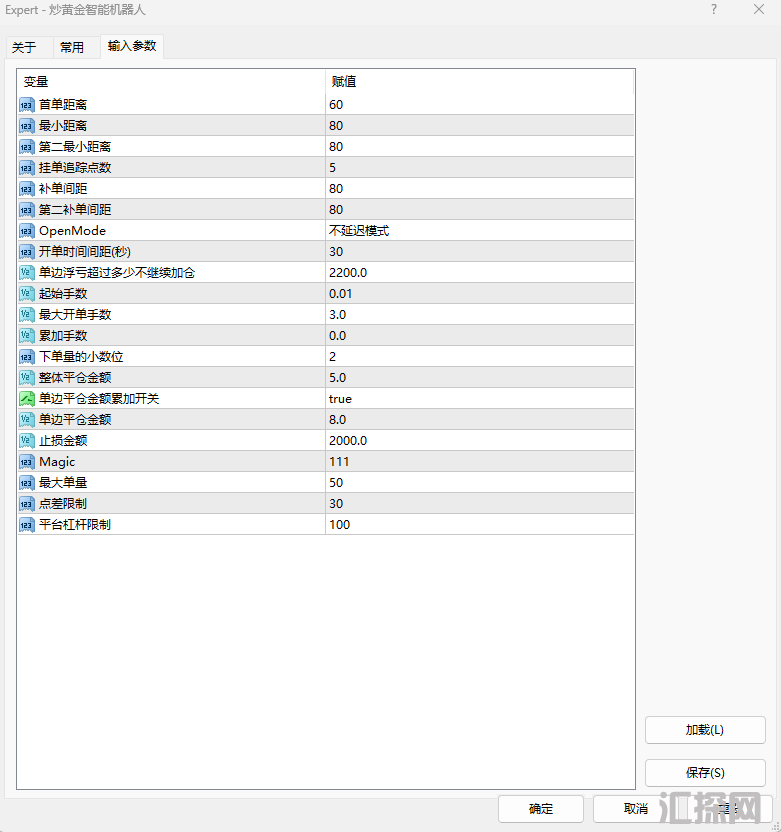Image resolution: width=781 pixels, height=832 pixels.
Task: Click the integer icon beside 补单间距
Action: pyautogui.click(x=27, y=188)
